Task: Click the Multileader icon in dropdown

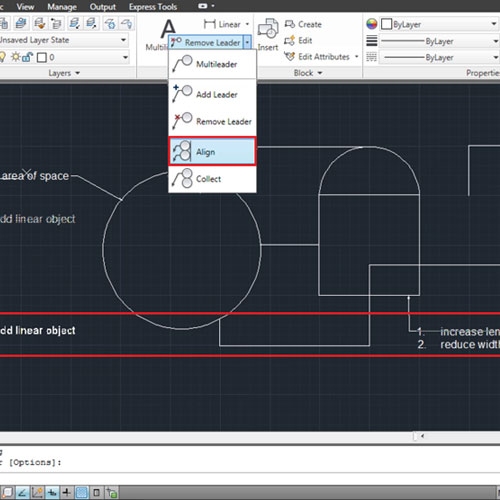Action: [182, 64]
